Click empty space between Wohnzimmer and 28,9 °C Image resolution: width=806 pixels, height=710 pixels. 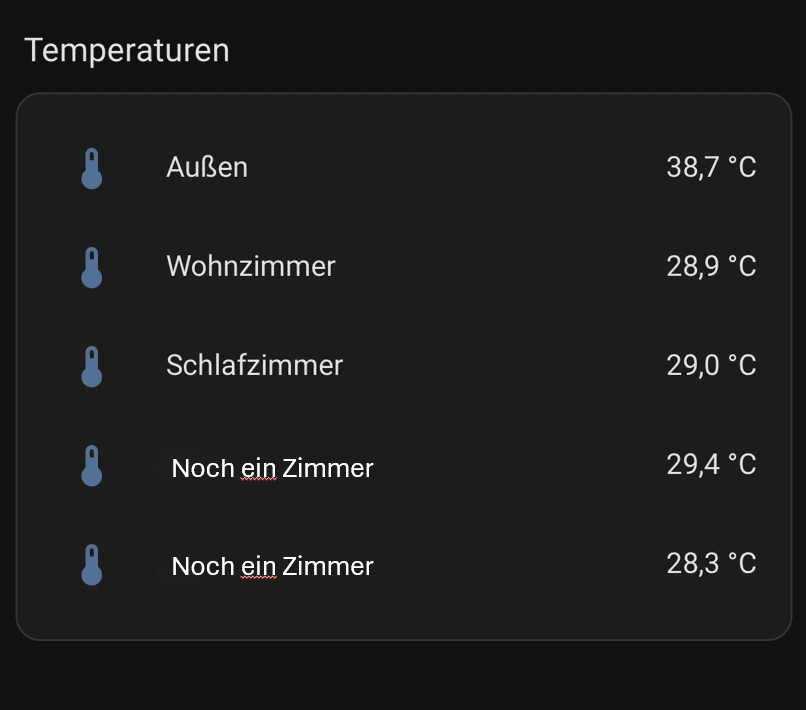tap(501, 266)
